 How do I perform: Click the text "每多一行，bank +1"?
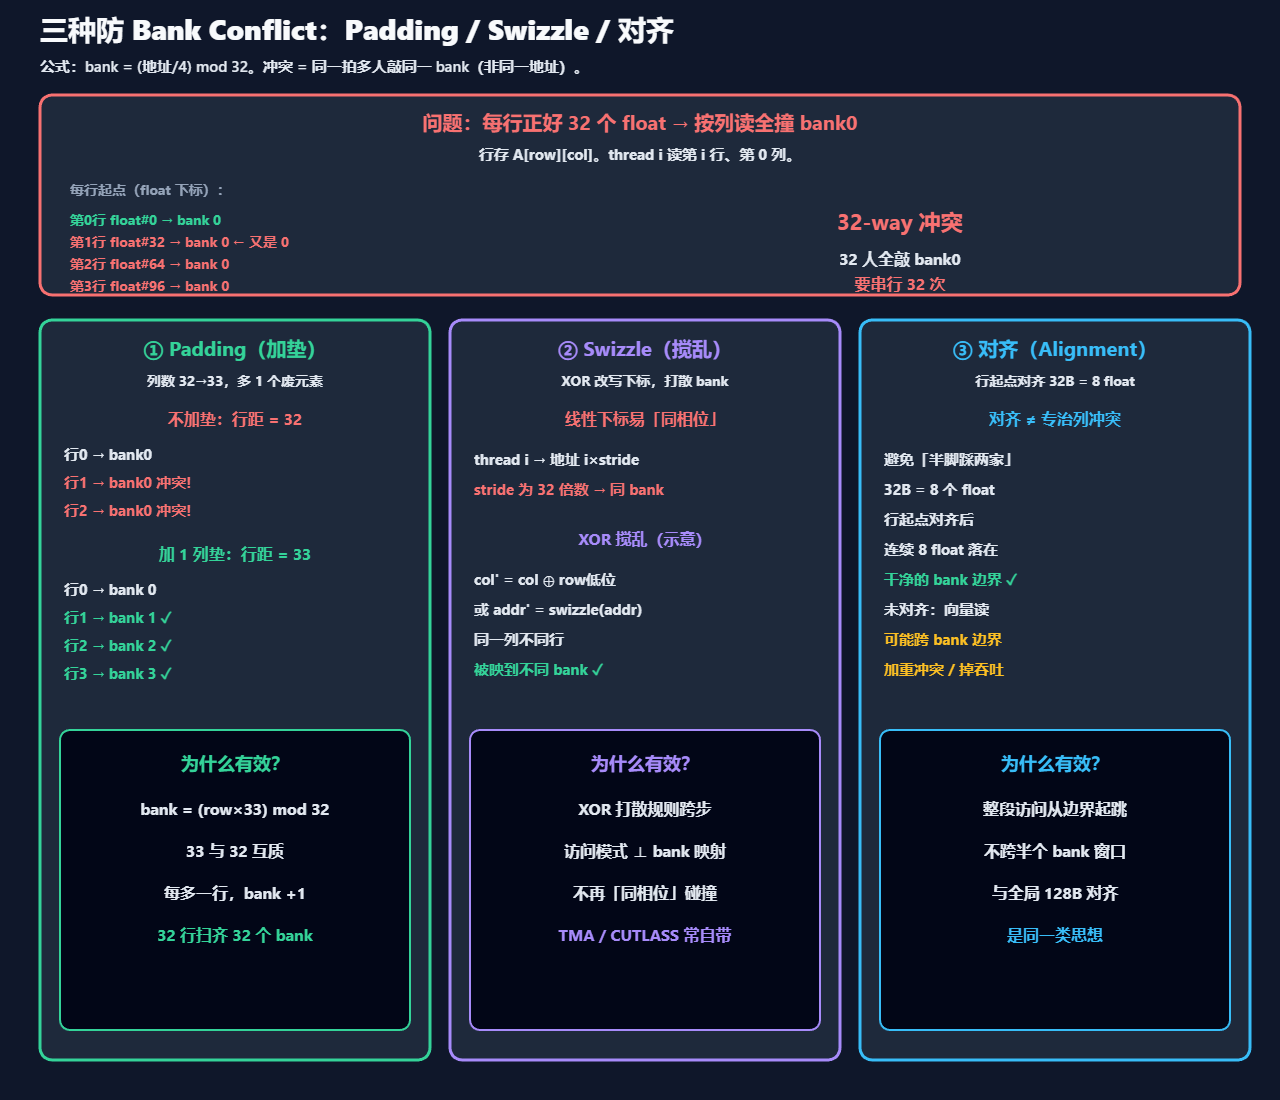[235, 893]
